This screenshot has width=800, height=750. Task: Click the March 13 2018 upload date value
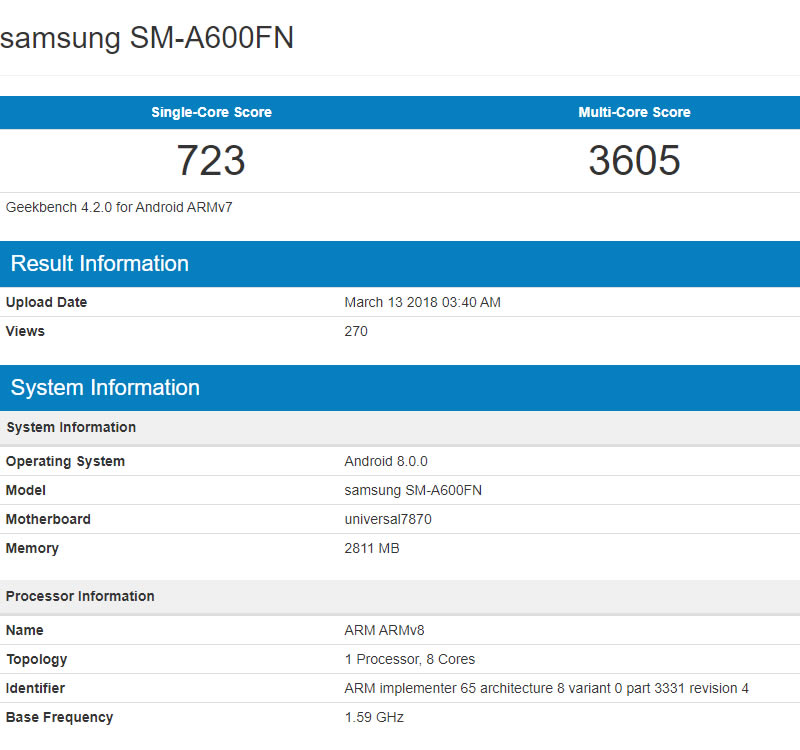pyautogui.click(x=422, y=302)
